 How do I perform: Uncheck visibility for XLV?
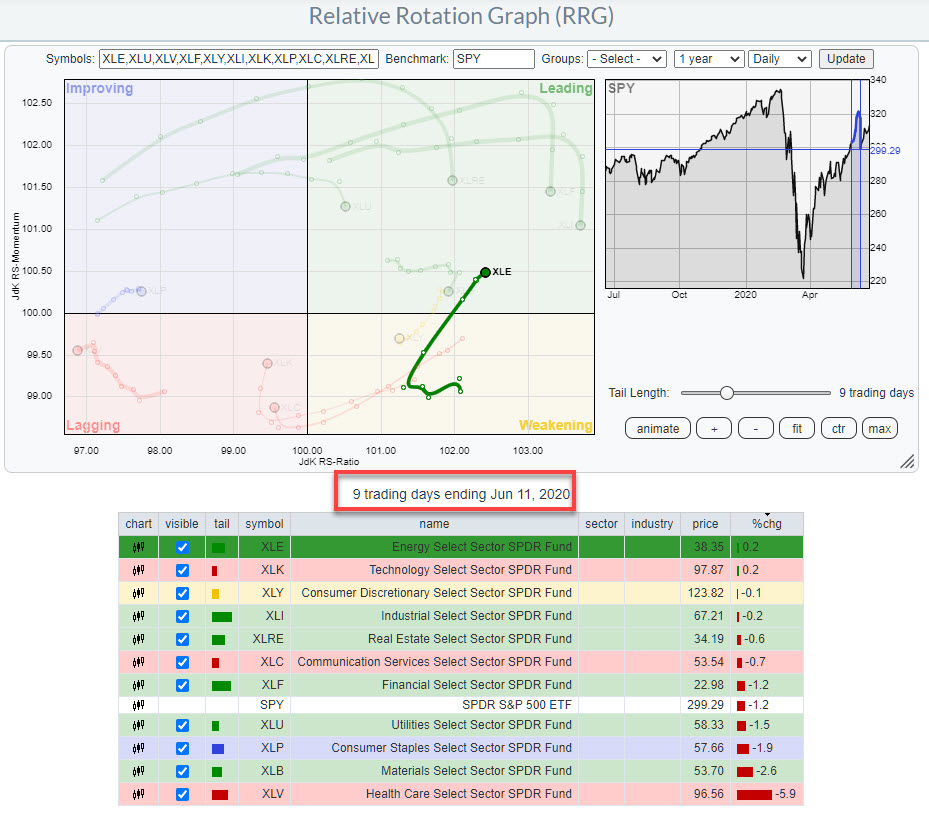tap(182, 795)
